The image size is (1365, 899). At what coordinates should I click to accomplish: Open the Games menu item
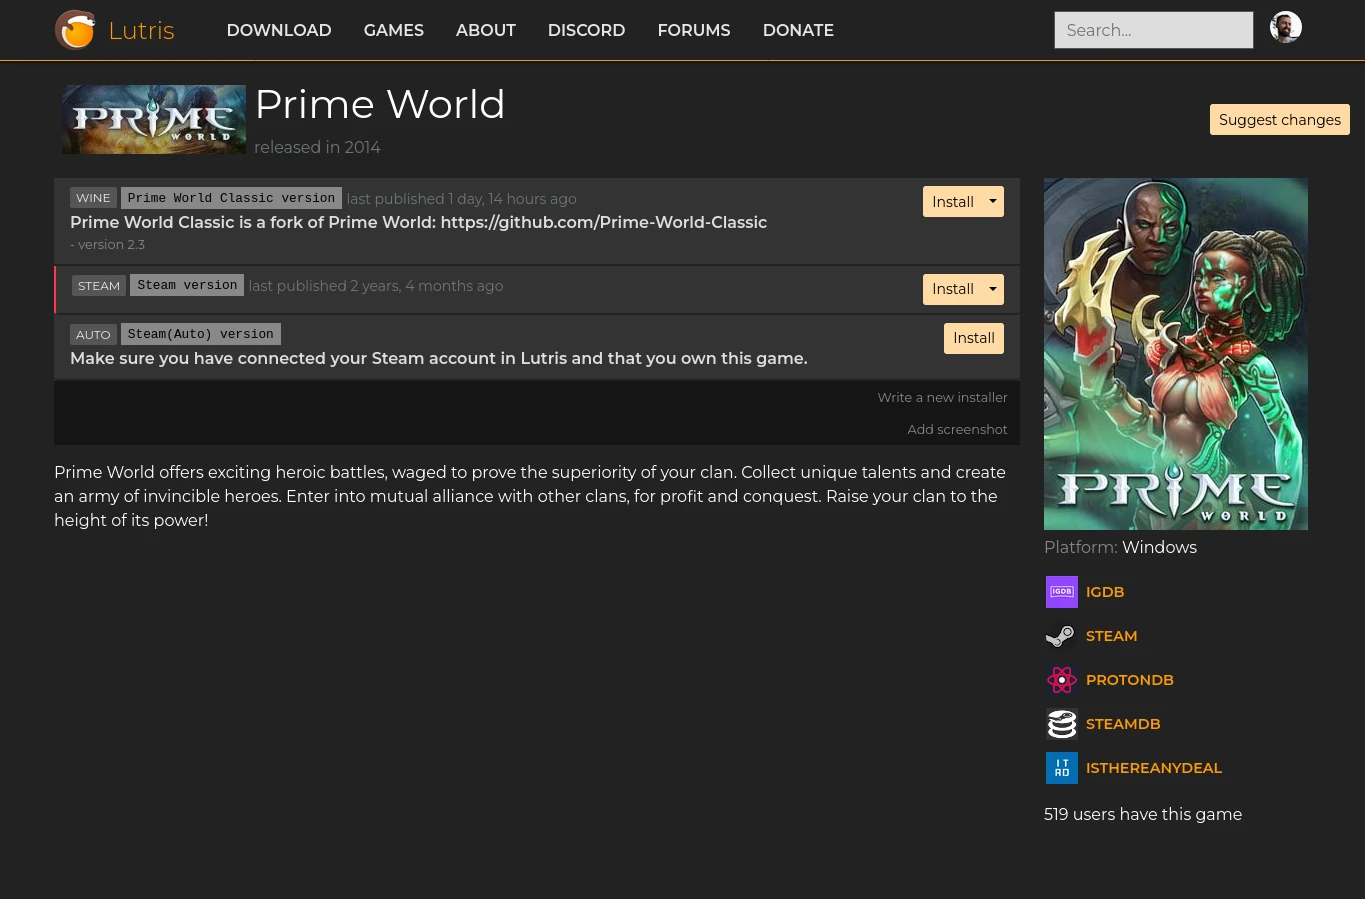pyautogui.click(x=393, y=30)
